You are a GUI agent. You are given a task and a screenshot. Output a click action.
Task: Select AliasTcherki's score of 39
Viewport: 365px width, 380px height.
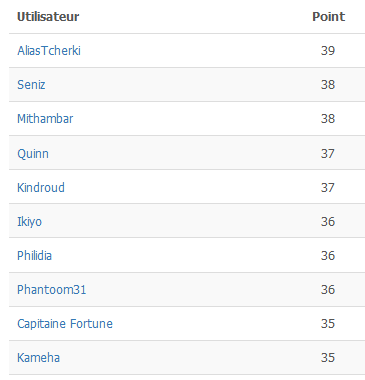[328, 51]
